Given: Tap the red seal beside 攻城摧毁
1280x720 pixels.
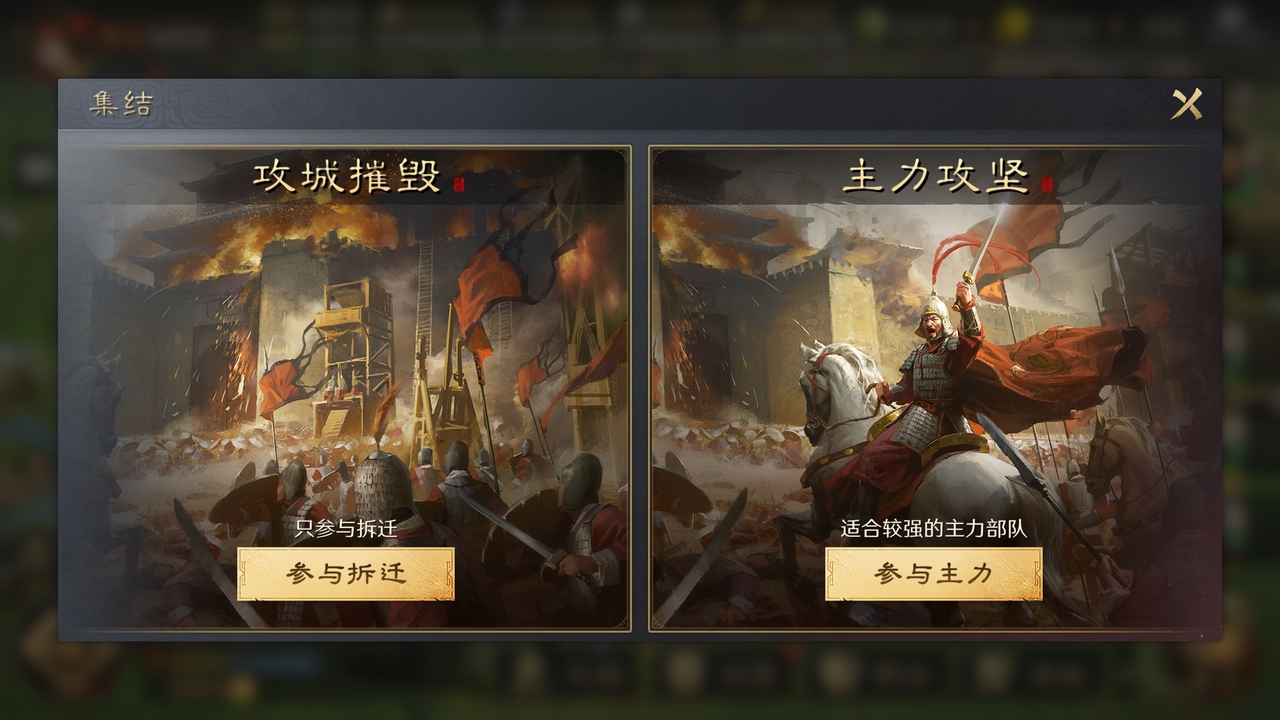Looking at the screenshot, I should pyautogui.click(x=460, y=184).
